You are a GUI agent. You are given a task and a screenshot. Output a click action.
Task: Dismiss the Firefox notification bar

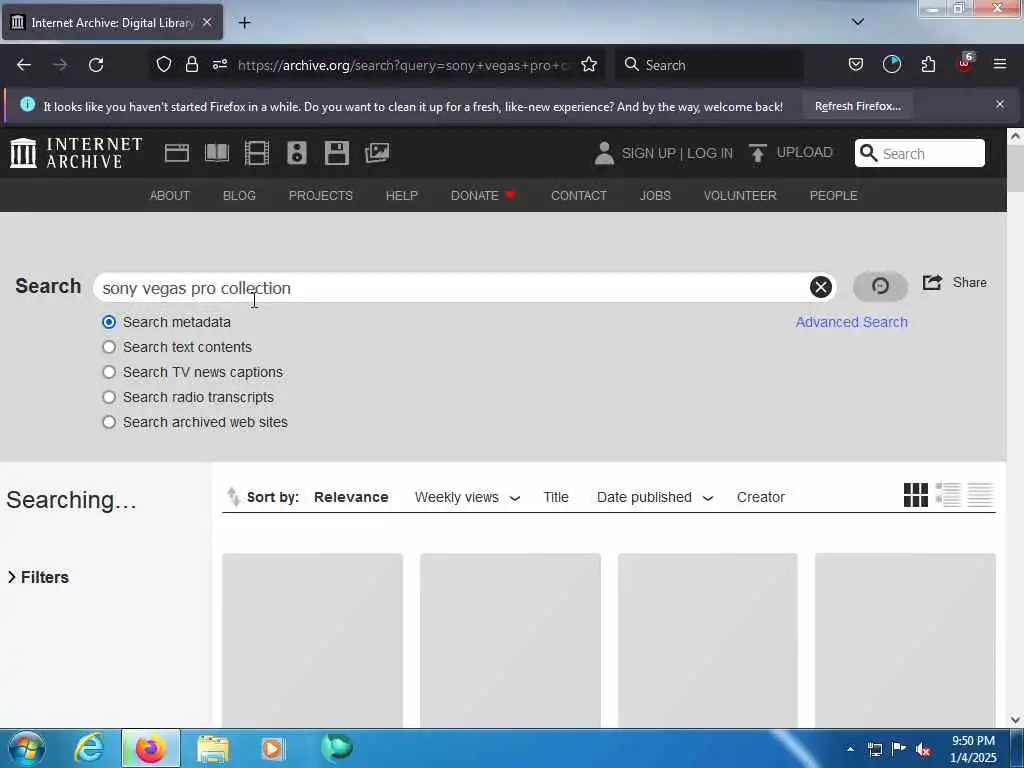click(999, 104)
